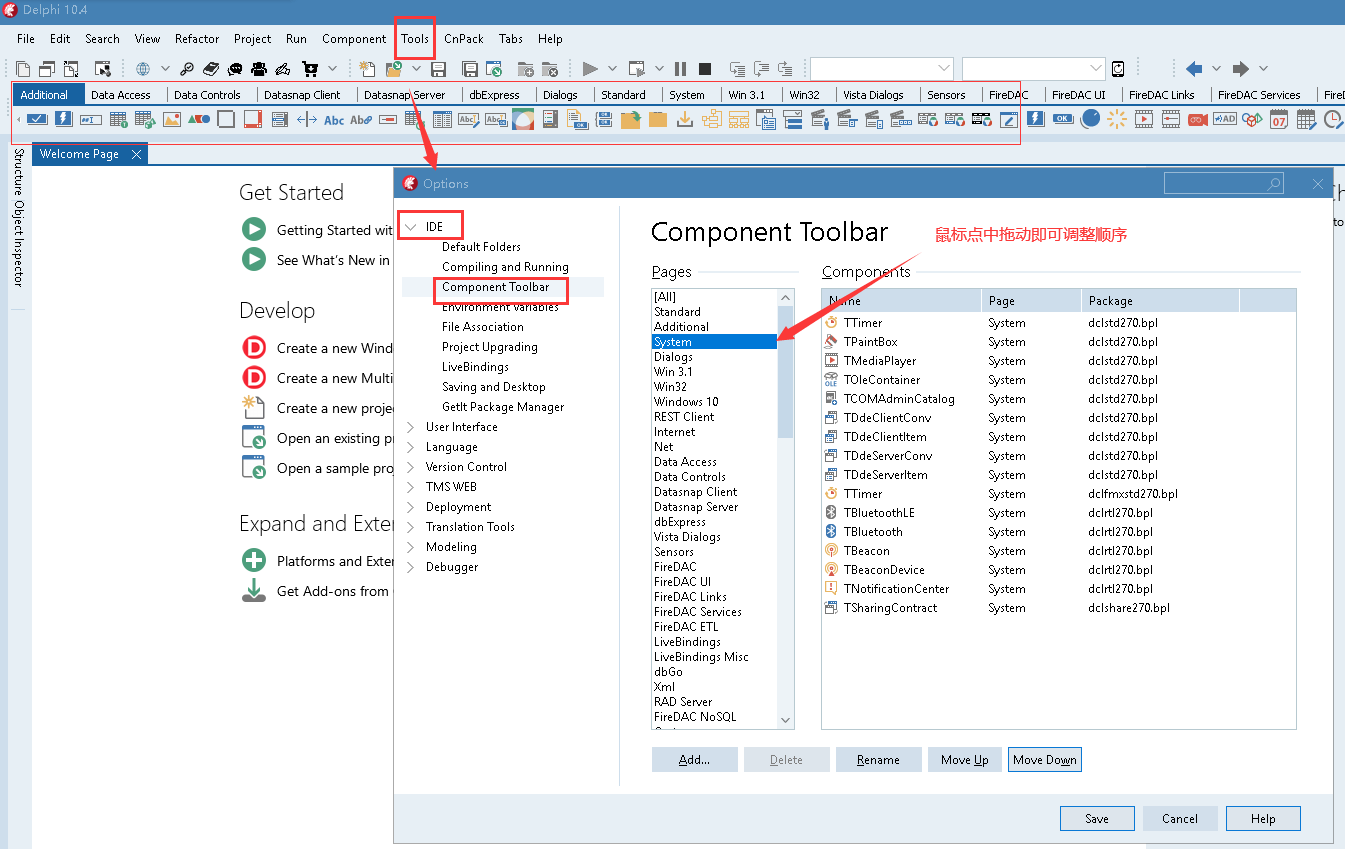Image resolution: width=1345 pixels, height=849 pixels.
Task: Expand the User Interface tree node
Action: pyautogui.click(x=411, y=427)
